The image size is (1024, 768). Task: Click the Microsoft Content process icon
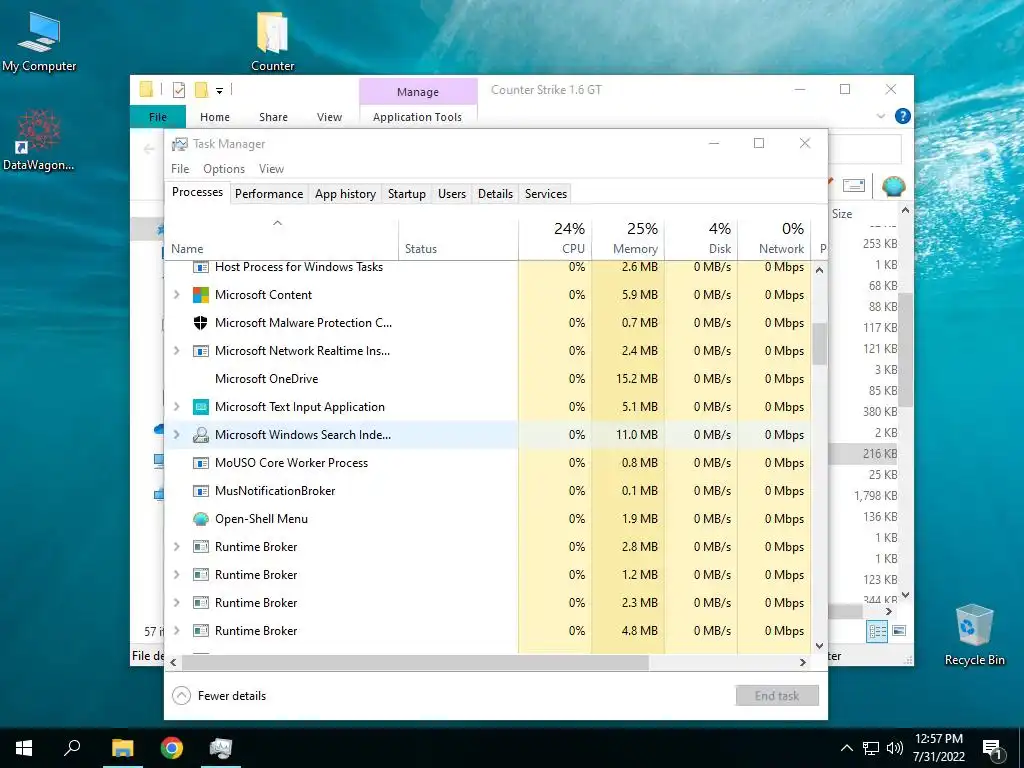(200, 295)
